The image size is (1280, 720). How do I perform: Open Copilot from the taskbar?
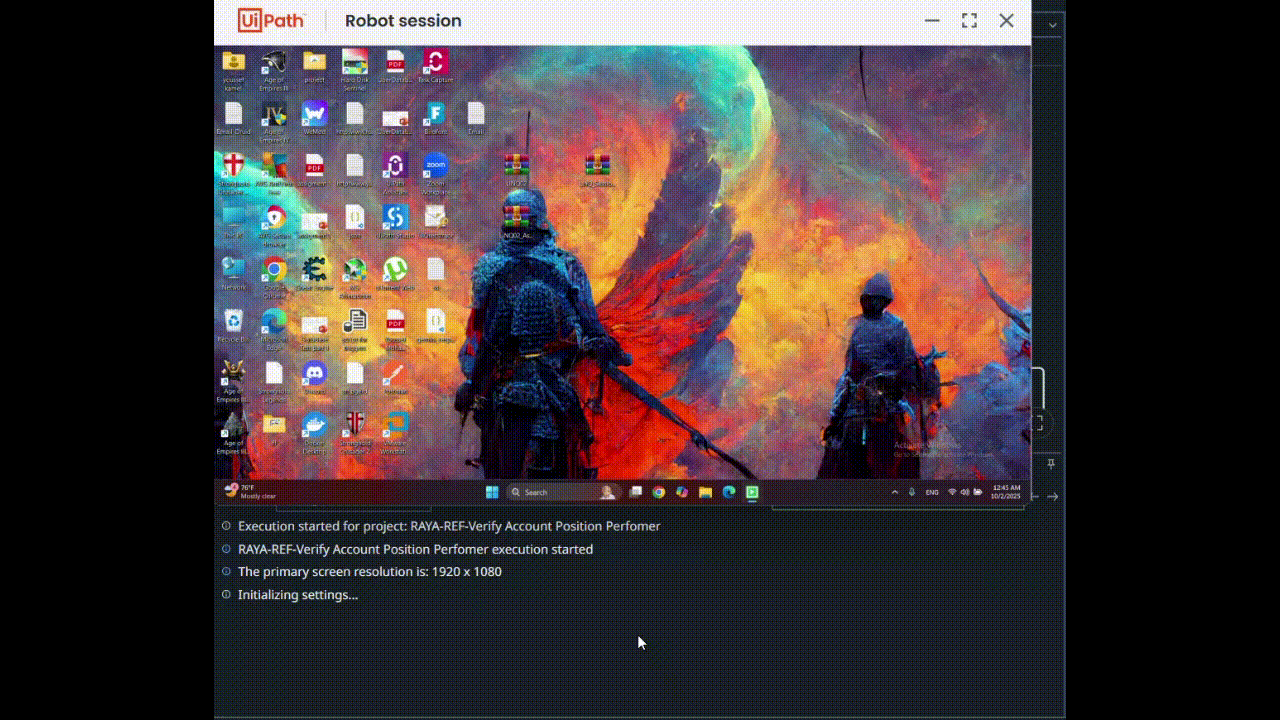pos(682,492)
